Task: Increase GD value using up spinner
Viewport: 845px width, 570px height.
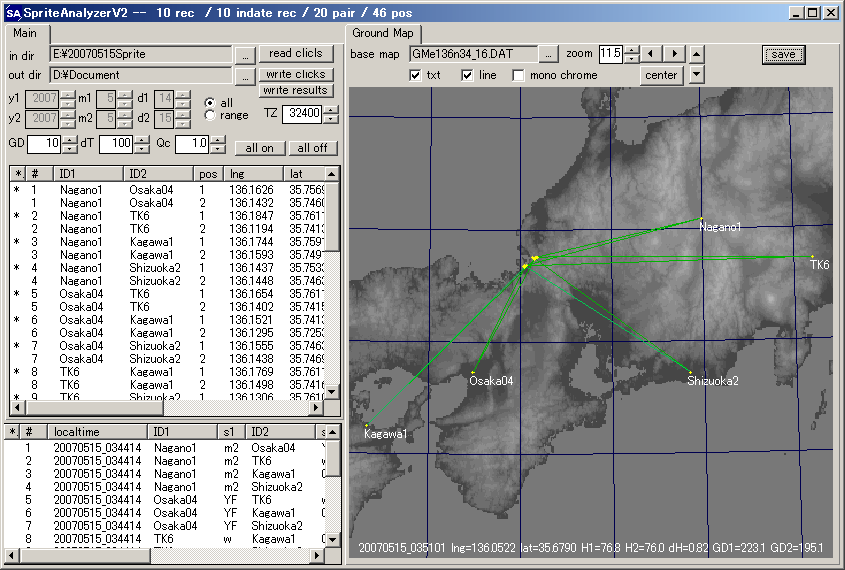Action: [69, 140]
